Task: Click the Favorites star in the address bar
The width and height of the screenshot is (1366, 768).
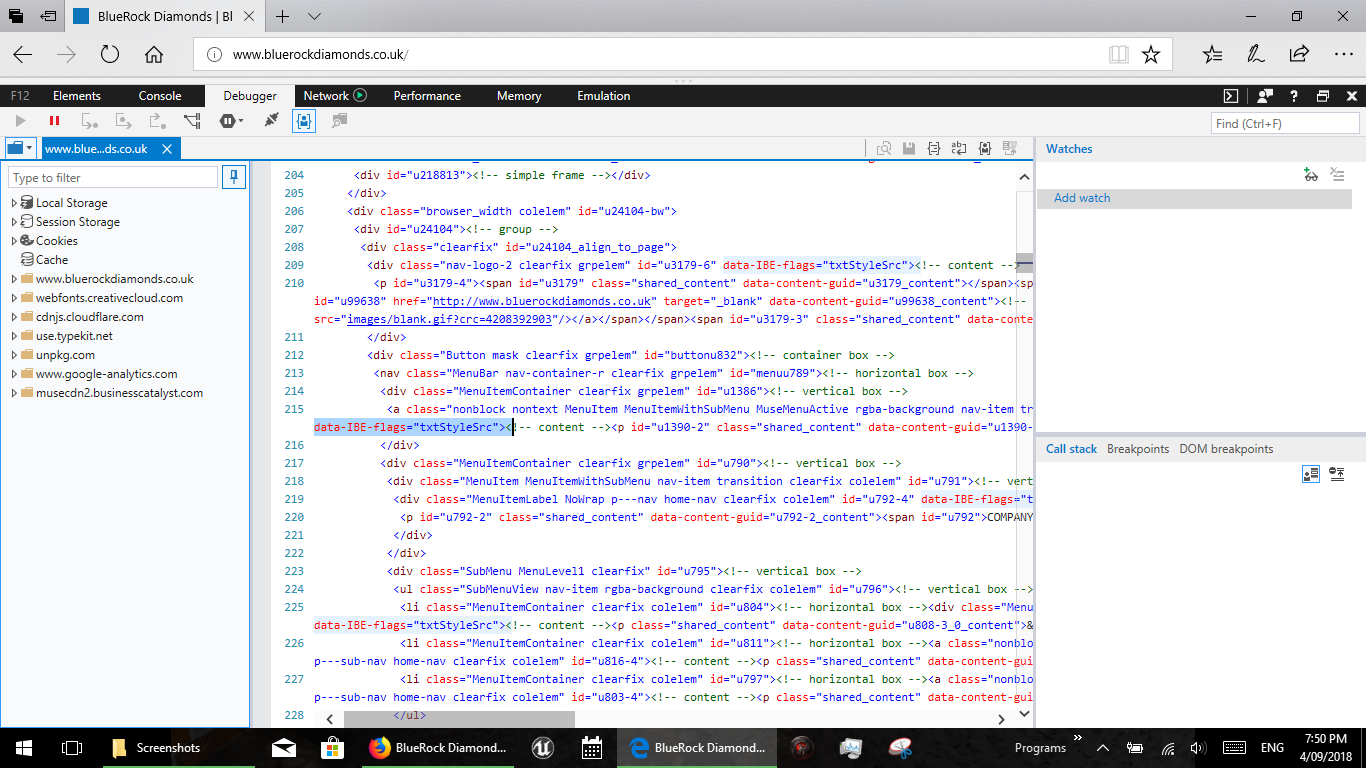Action: (x=1151, y=54)
